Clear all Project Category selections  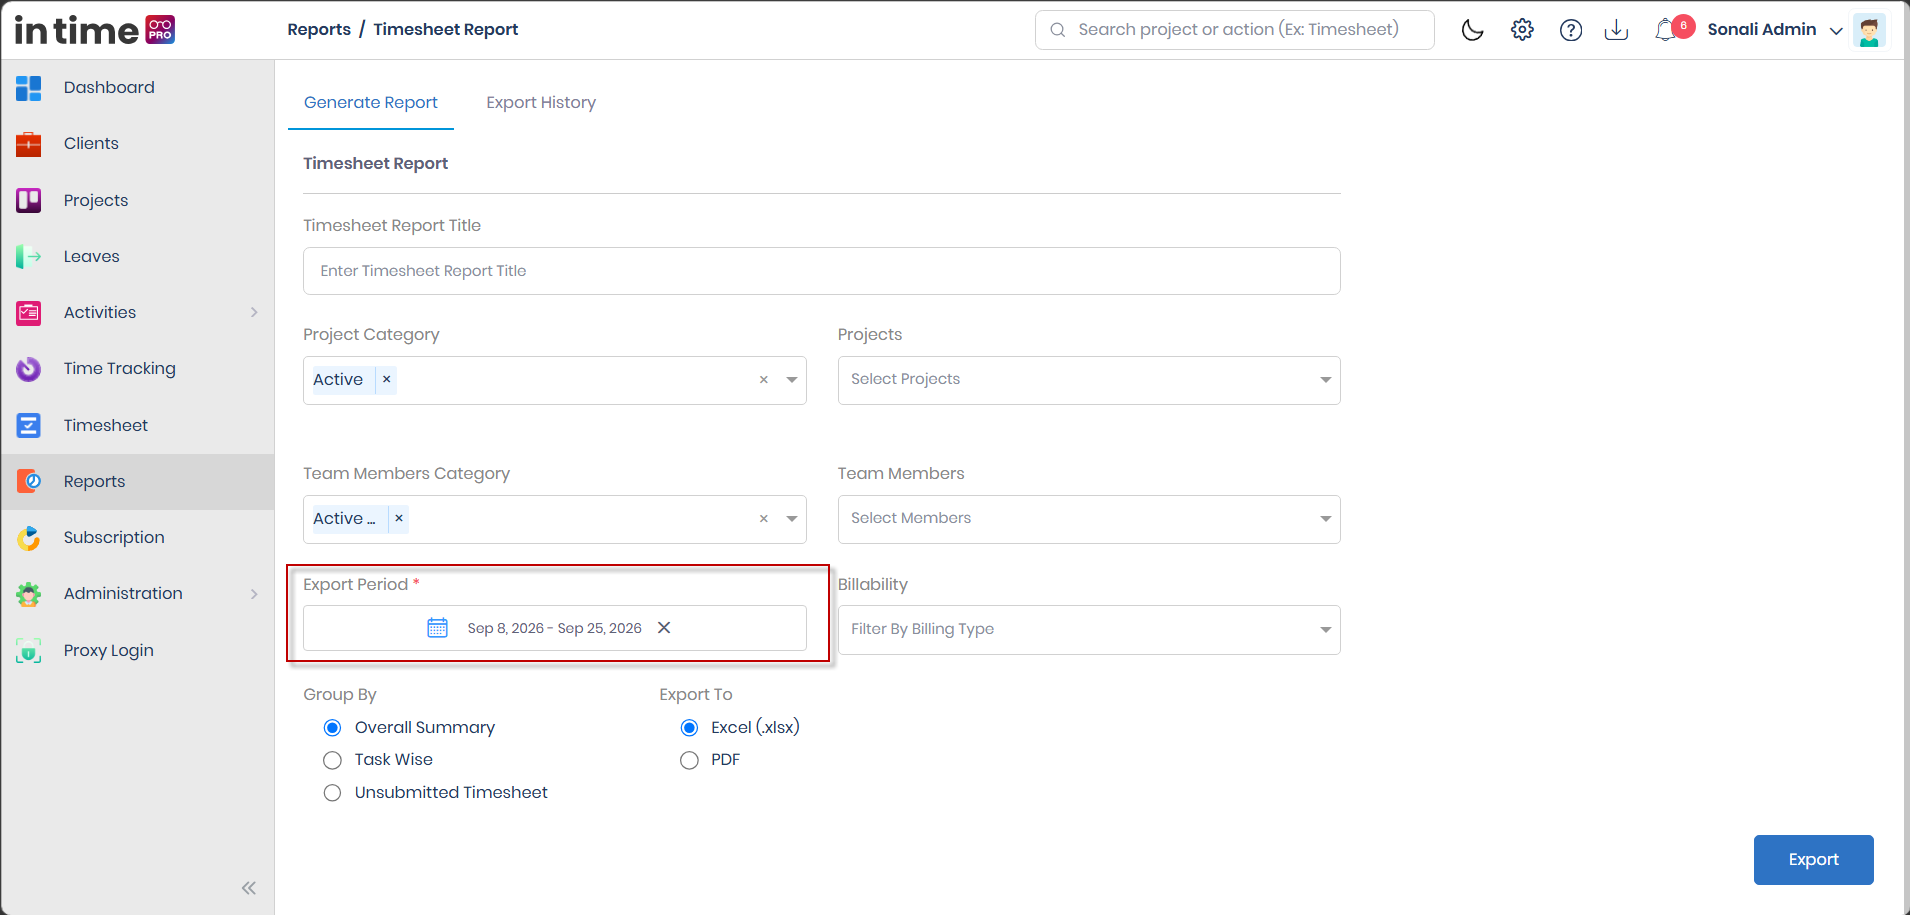click(x=764, y=380)
